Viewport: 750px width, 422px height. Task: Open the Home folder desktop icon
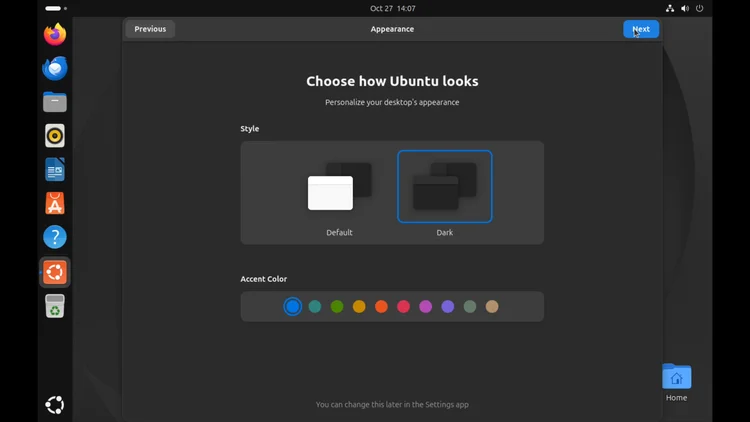[x=676, y=382]
